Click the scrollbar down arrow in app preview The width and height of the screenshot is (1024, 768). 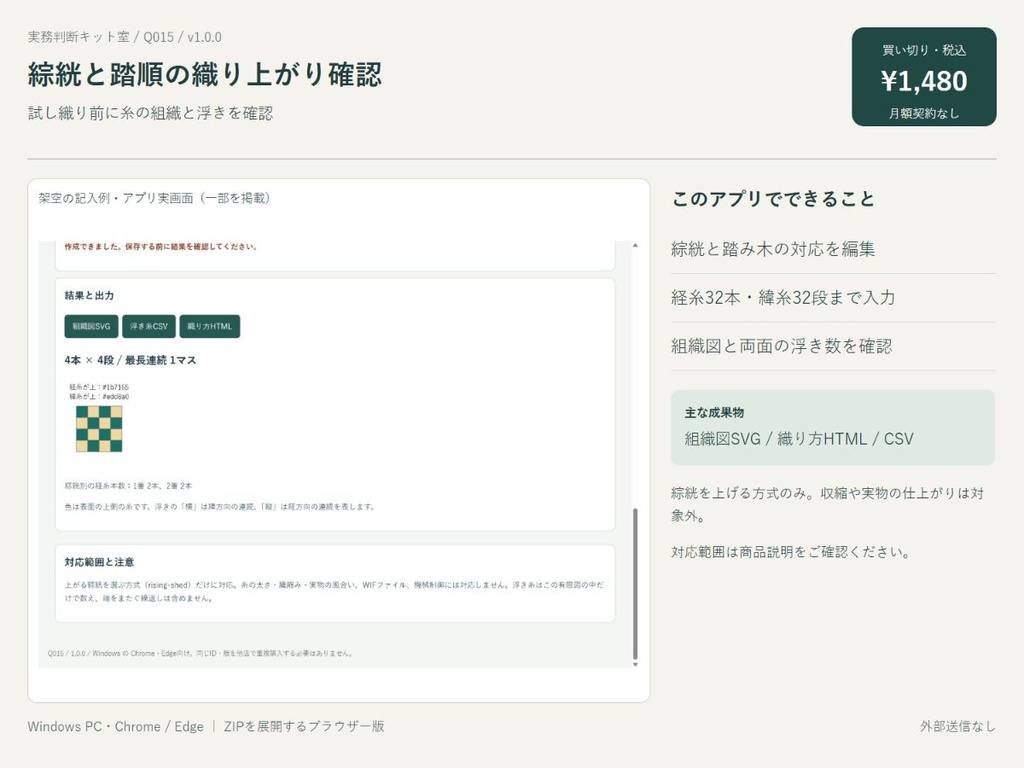(x=635, y=664)
